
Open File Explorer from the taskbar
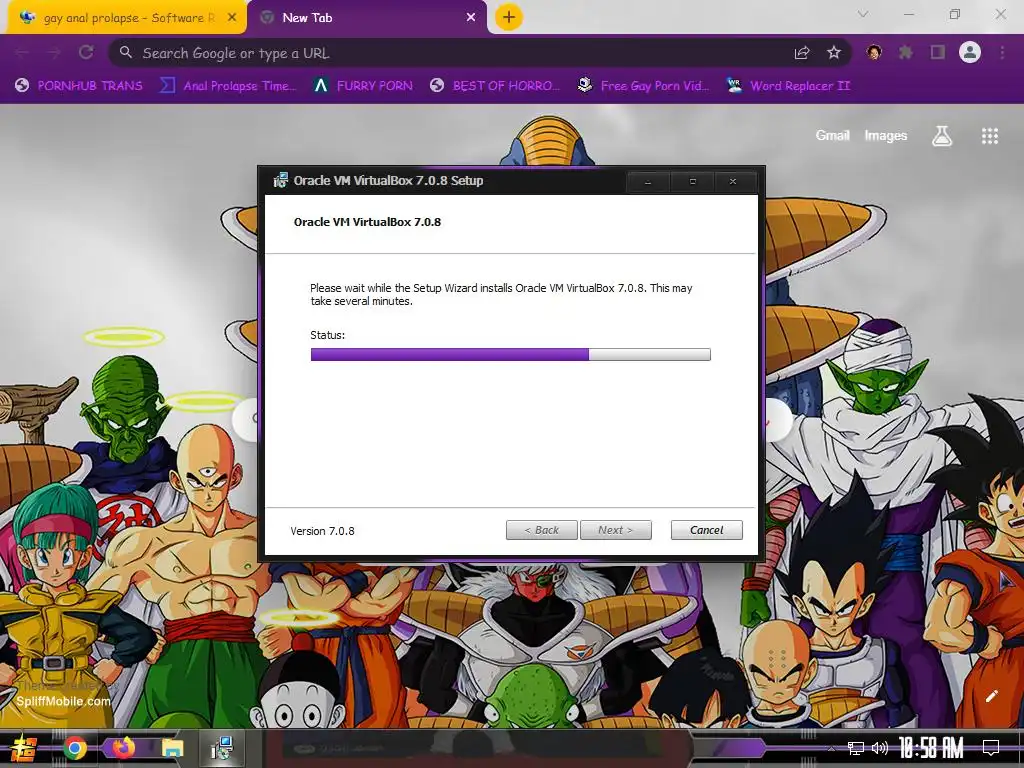click(172, 748)
